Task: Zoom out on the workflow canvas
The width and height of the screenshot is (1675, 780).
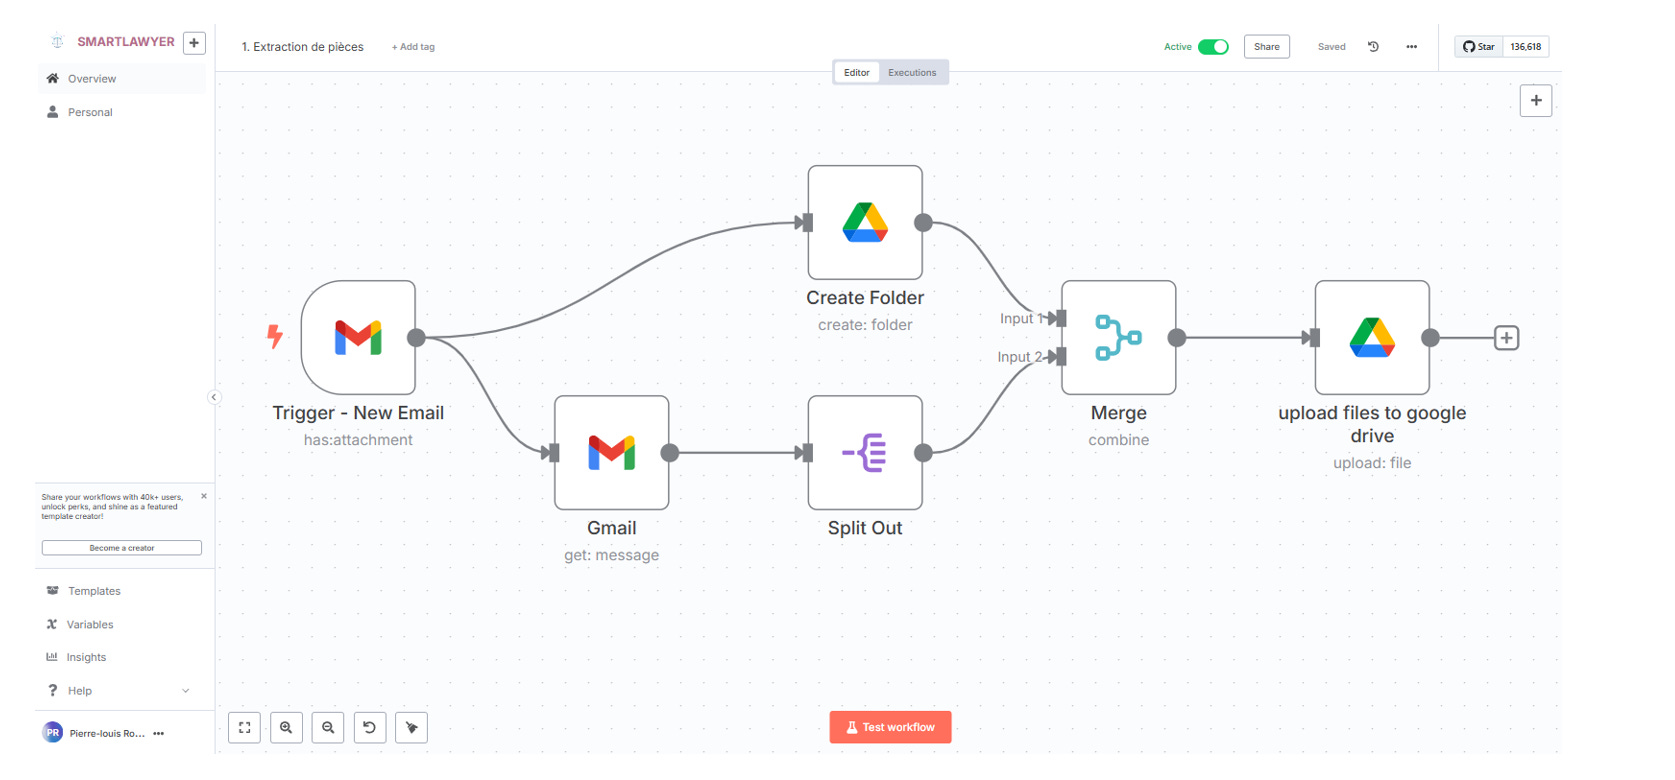Action: (x=328, y=727)
